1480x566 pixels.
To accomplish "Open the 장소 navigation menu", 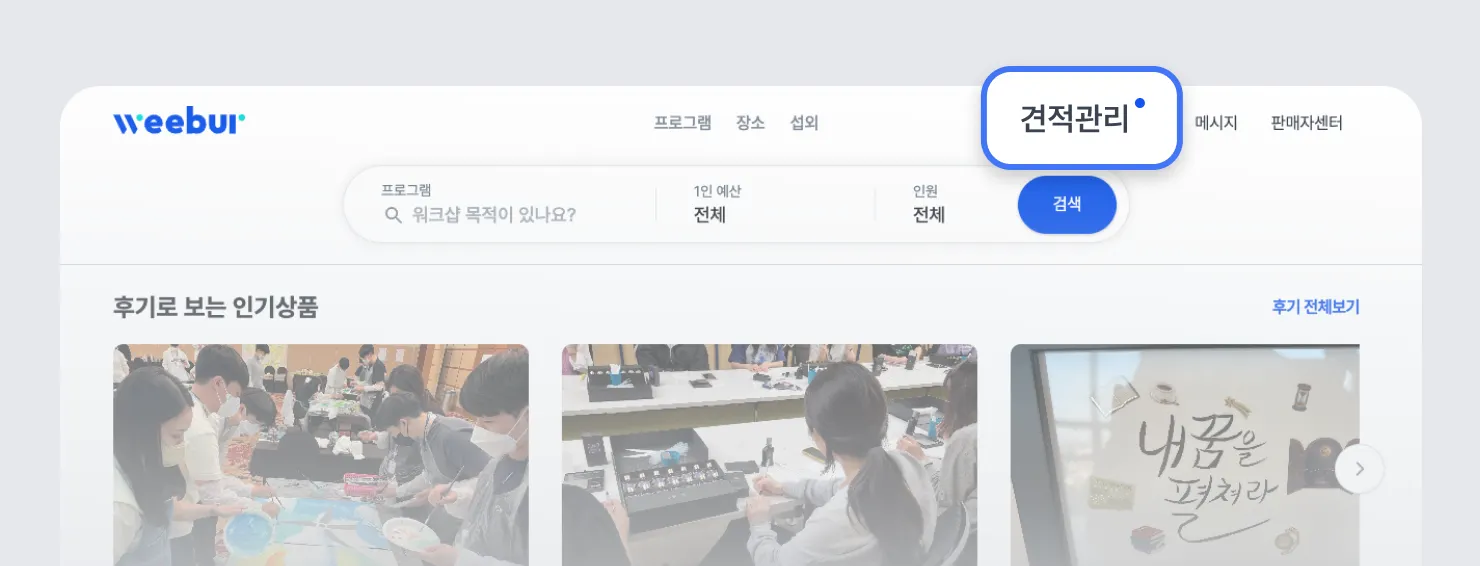I will 750,123.
